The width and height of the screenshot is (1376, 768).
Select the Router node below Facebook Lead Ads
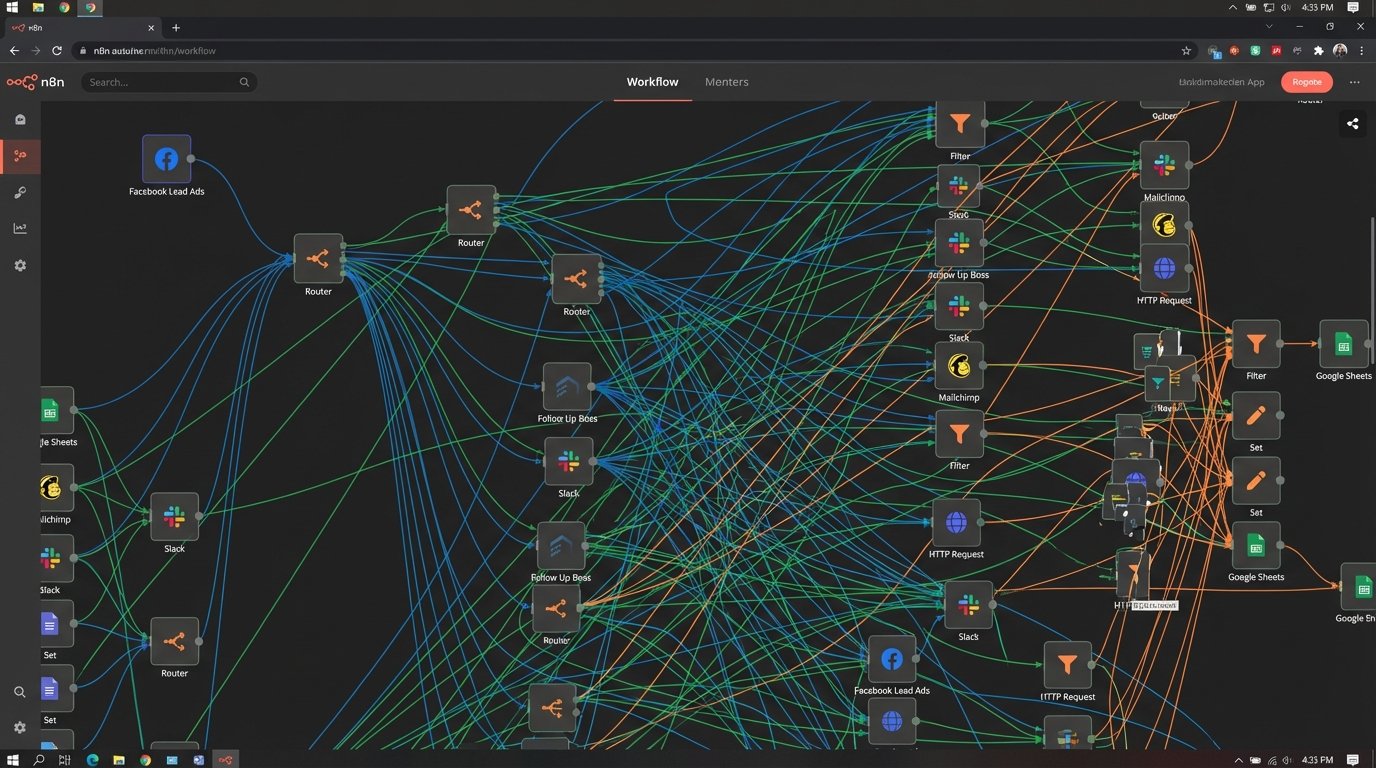(318, 259)
